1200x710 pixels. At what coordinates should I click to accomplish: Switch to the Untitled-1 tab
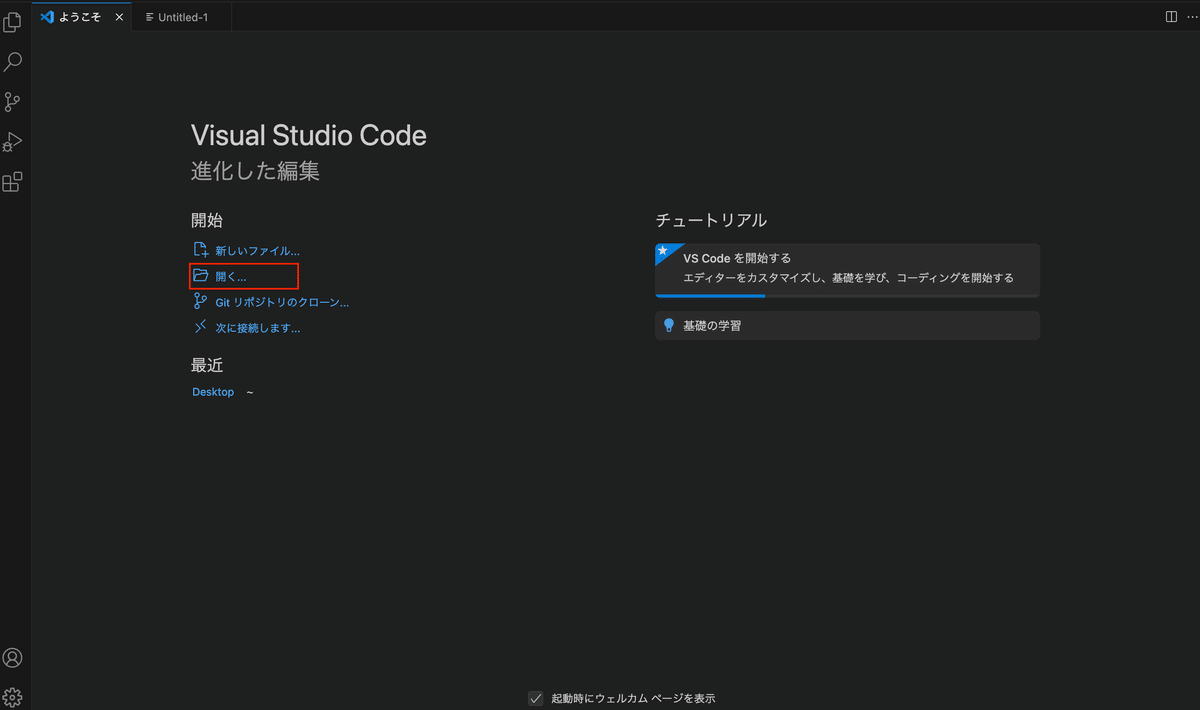tap(182, 17)
